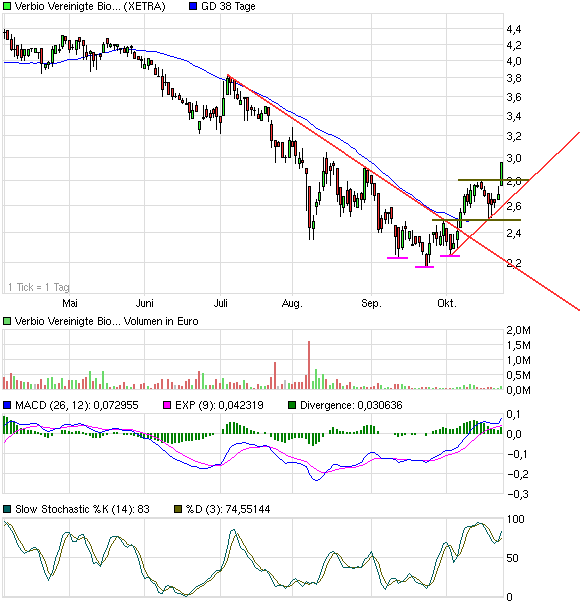
Task: Click the dark green Divergence legend swatch
Action: click(x=292, y=405)
